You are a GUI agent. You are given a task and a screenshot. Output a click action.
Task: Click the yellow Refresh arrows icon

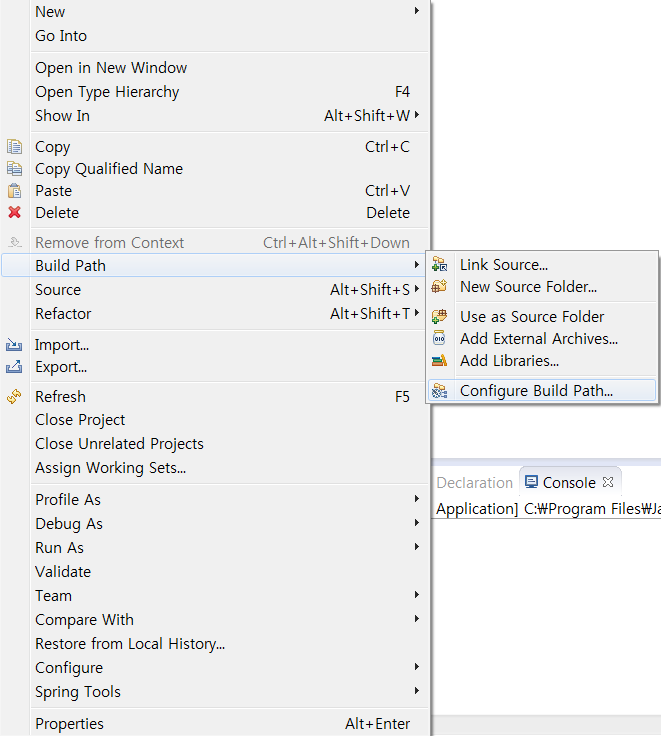14,396
